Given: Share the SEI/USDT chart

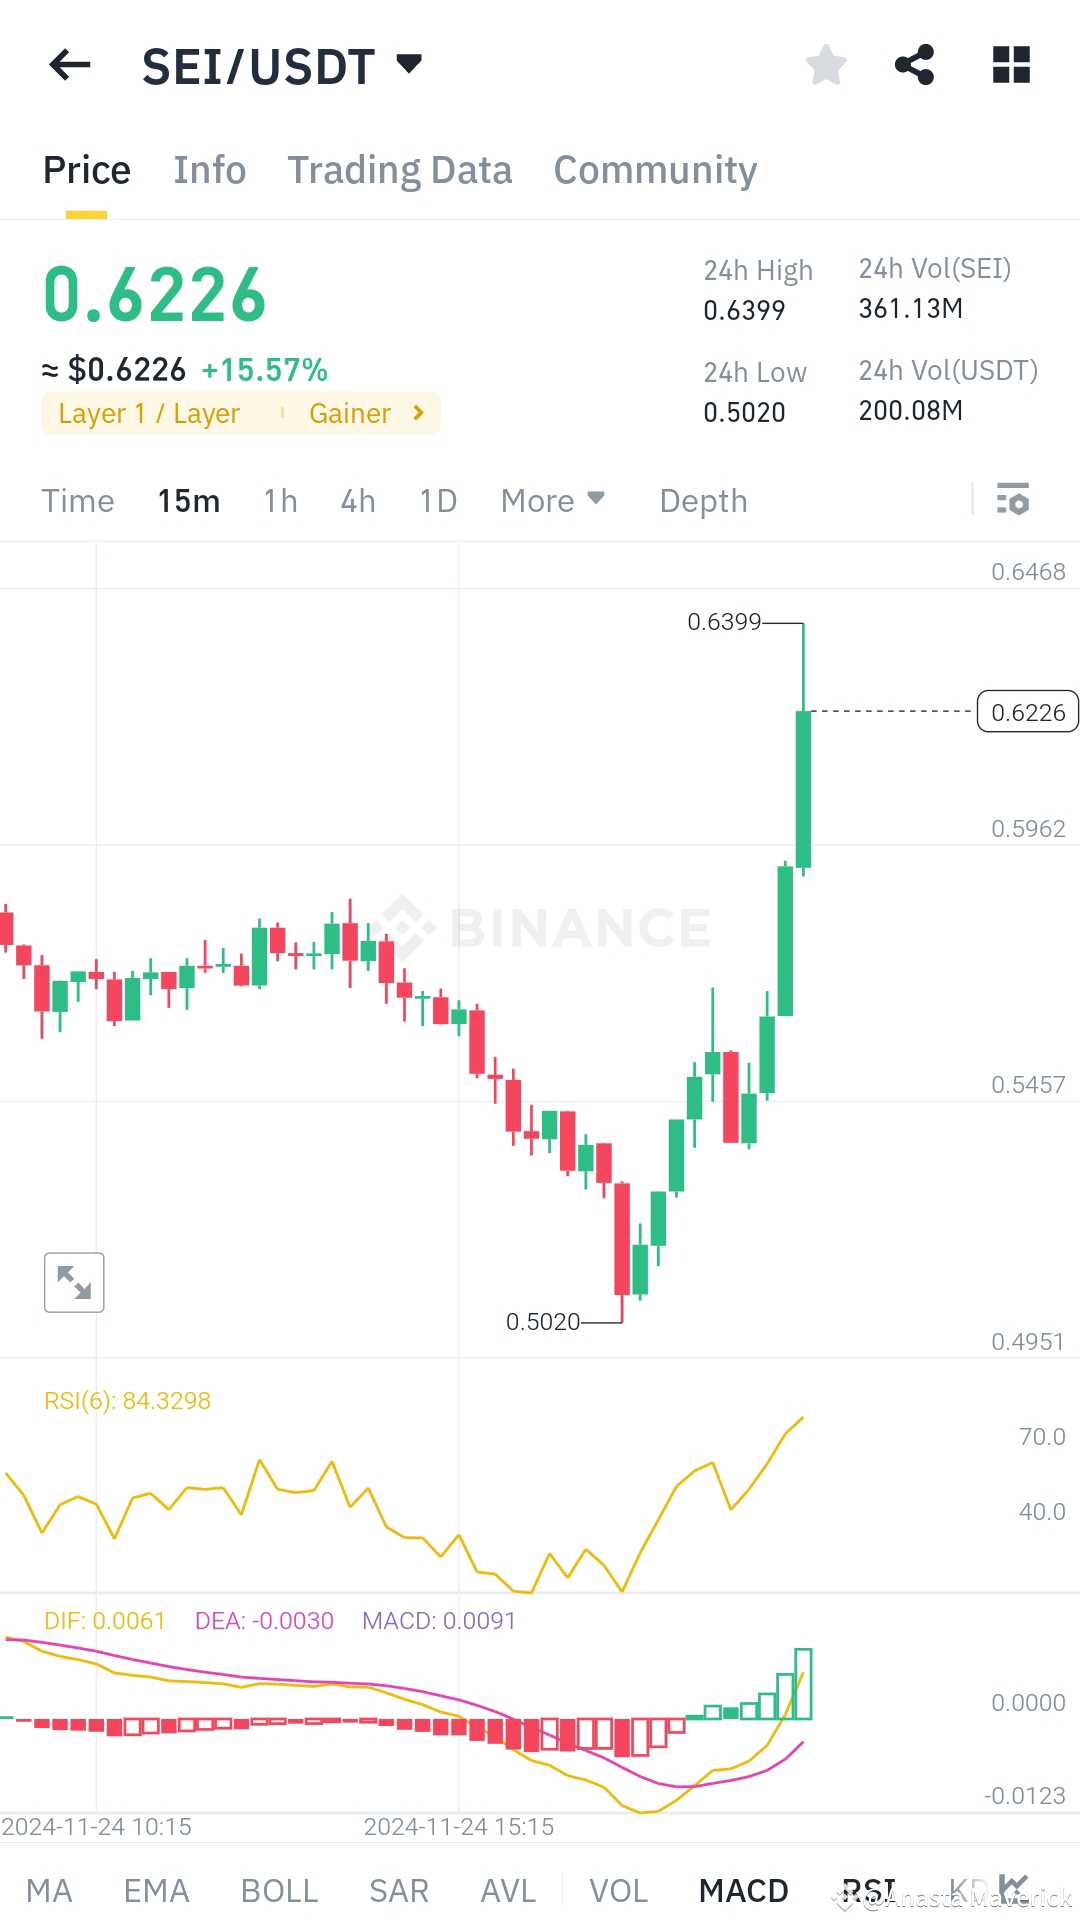Looking at the screenshot, I should click(915, 64).
